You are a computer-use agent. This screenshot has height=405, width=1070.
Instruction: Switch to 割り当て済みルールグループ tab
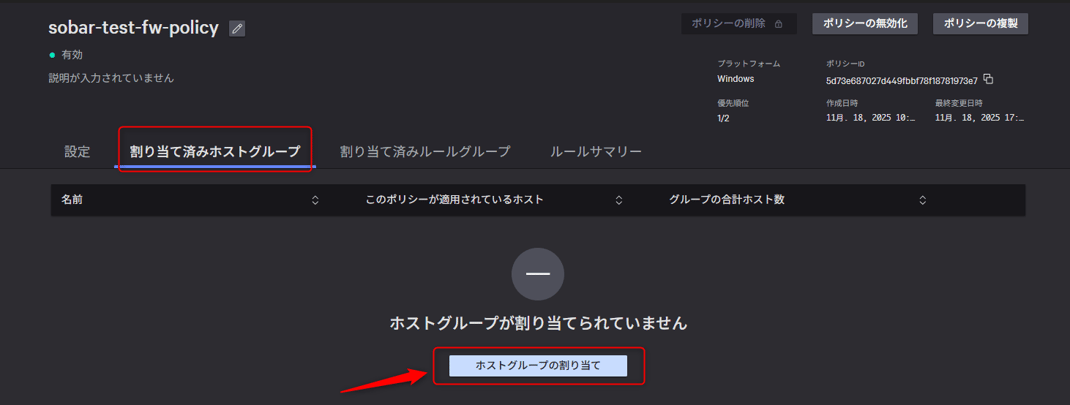425,152
